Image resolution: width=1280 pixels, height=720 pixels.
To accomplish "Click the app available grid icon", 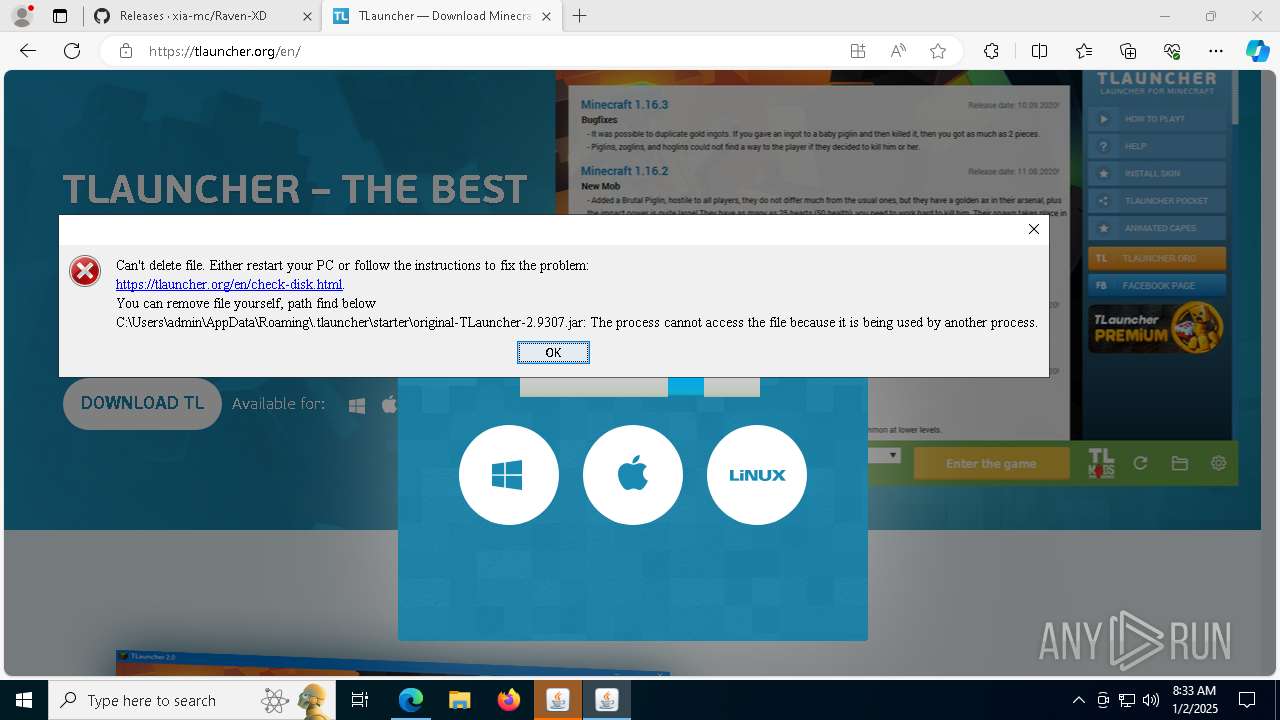I will (x=858, y=51).
